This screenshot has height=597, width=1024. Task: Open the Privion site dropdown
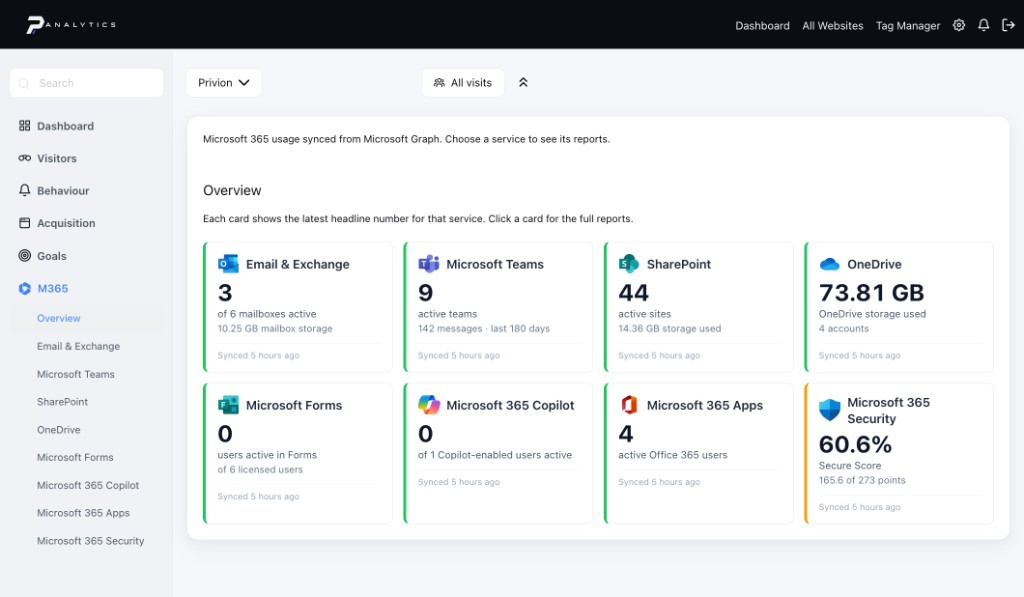pos(223,82)
